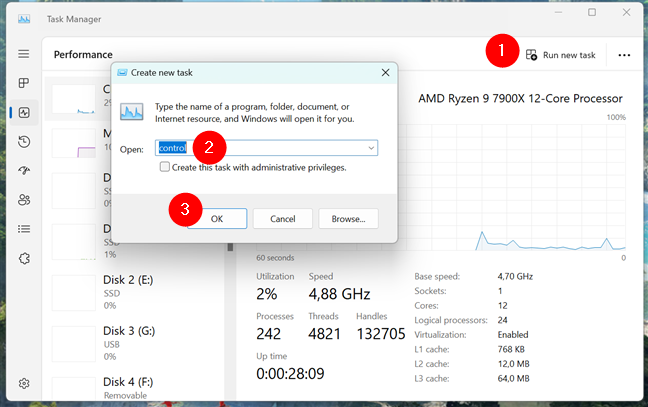Click the L2 cache value 12,0 MB
The width and height of the screenshot is (648, 407).
click(514, 364)
